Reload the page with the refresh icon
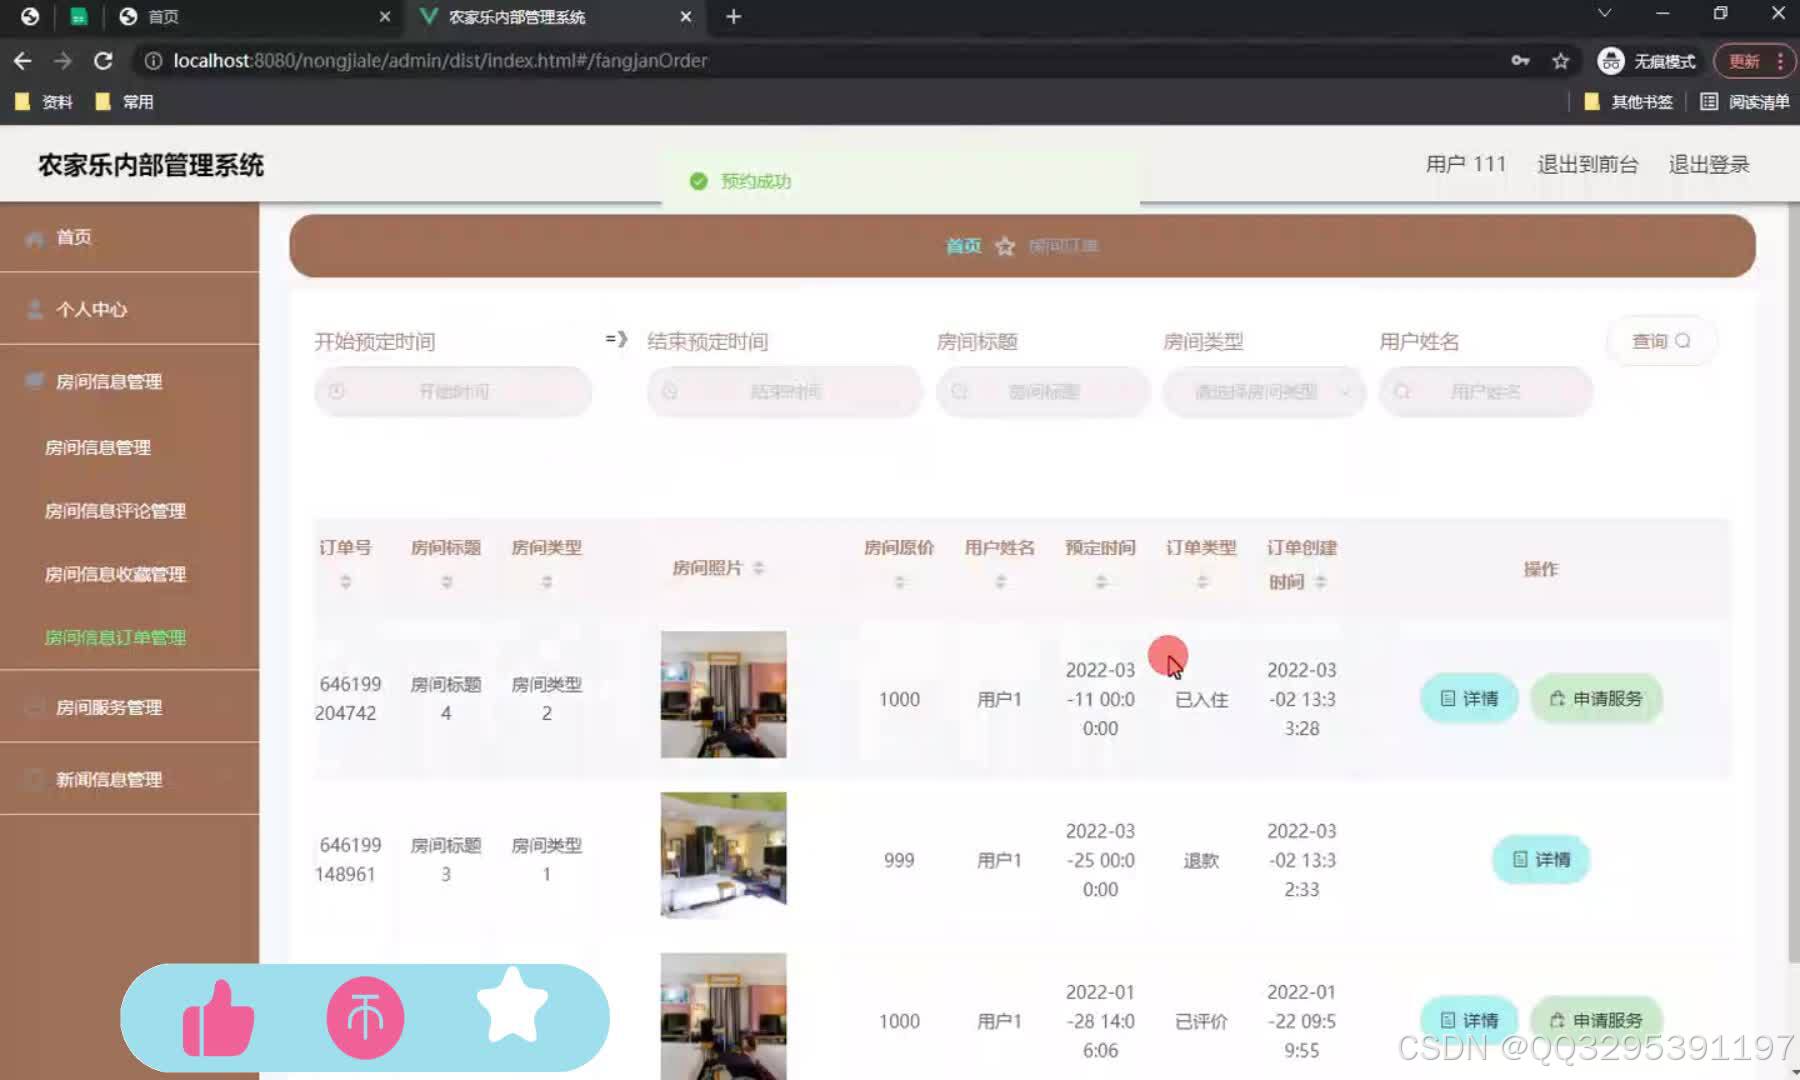 tap(103, 61)
